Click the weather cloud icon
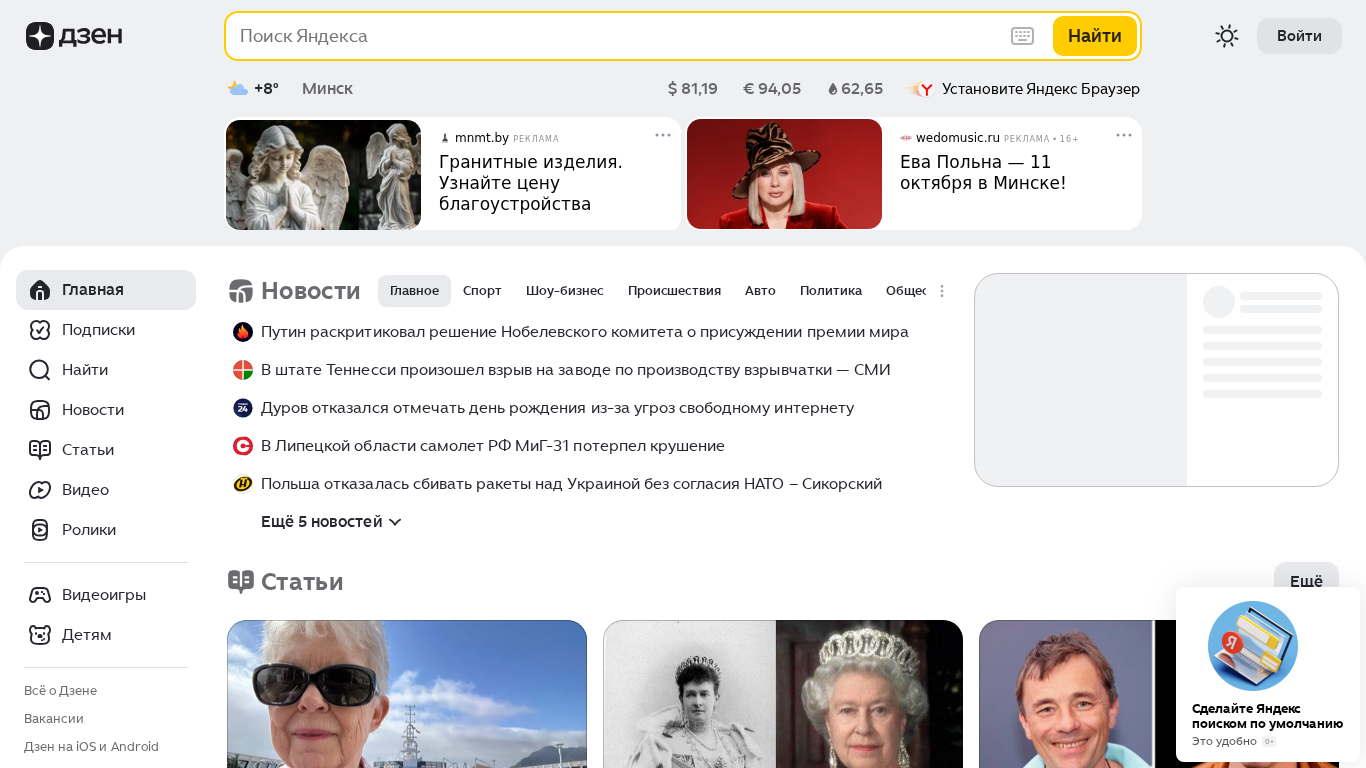 pos(238,88)
